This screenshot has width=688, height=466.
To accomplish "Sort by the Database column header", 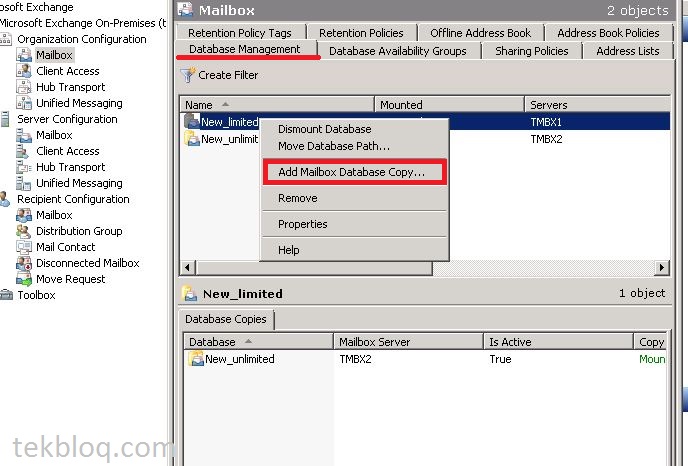I will tap(258, 342).
